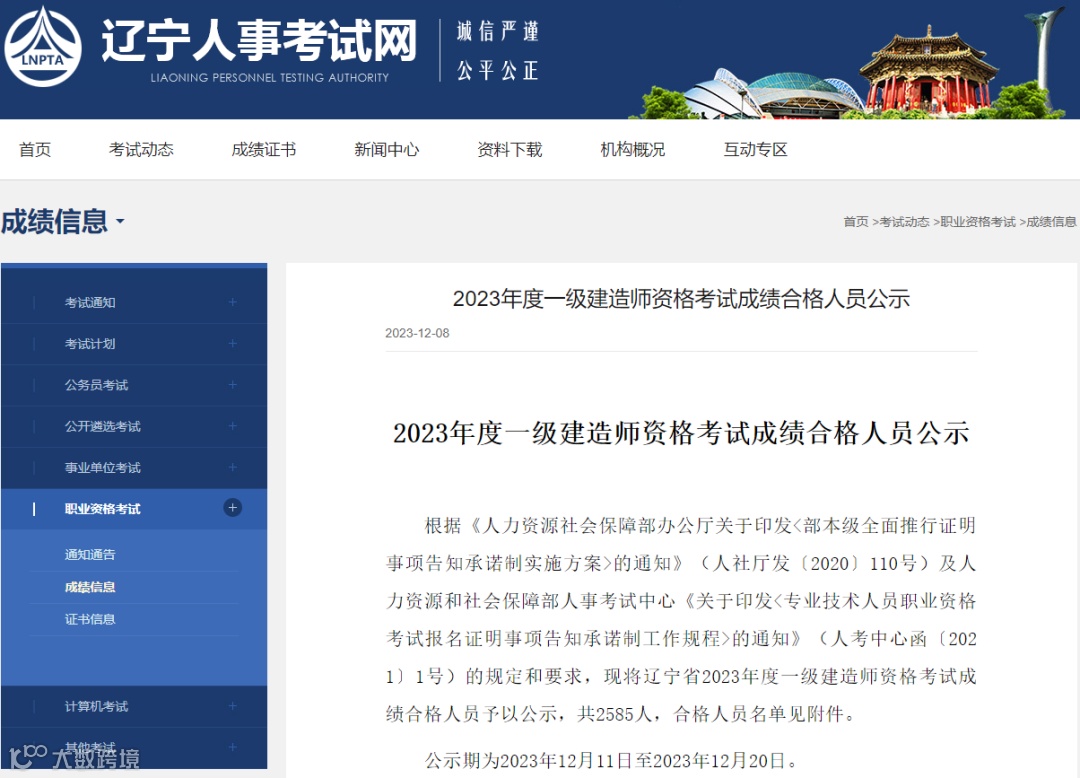The width and height of the screenshot is (1080, 778).
Task: Open the 资料下载 navigation item
Action: (x=510, y=150)
